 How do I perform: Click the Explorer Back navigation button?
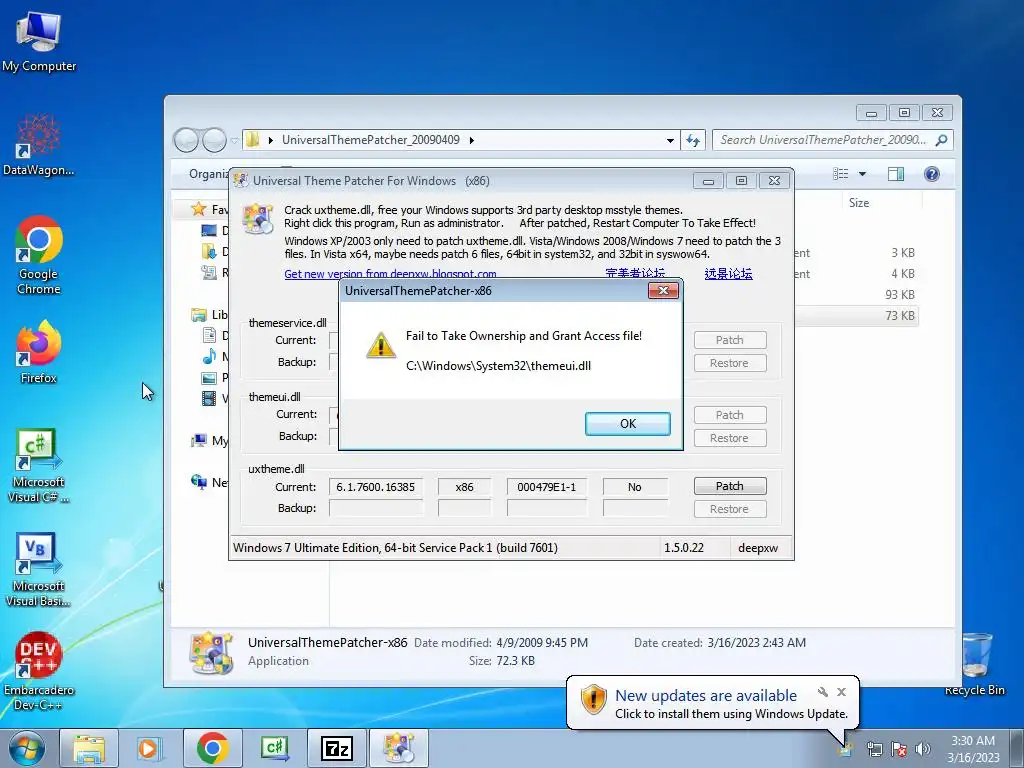186,140
